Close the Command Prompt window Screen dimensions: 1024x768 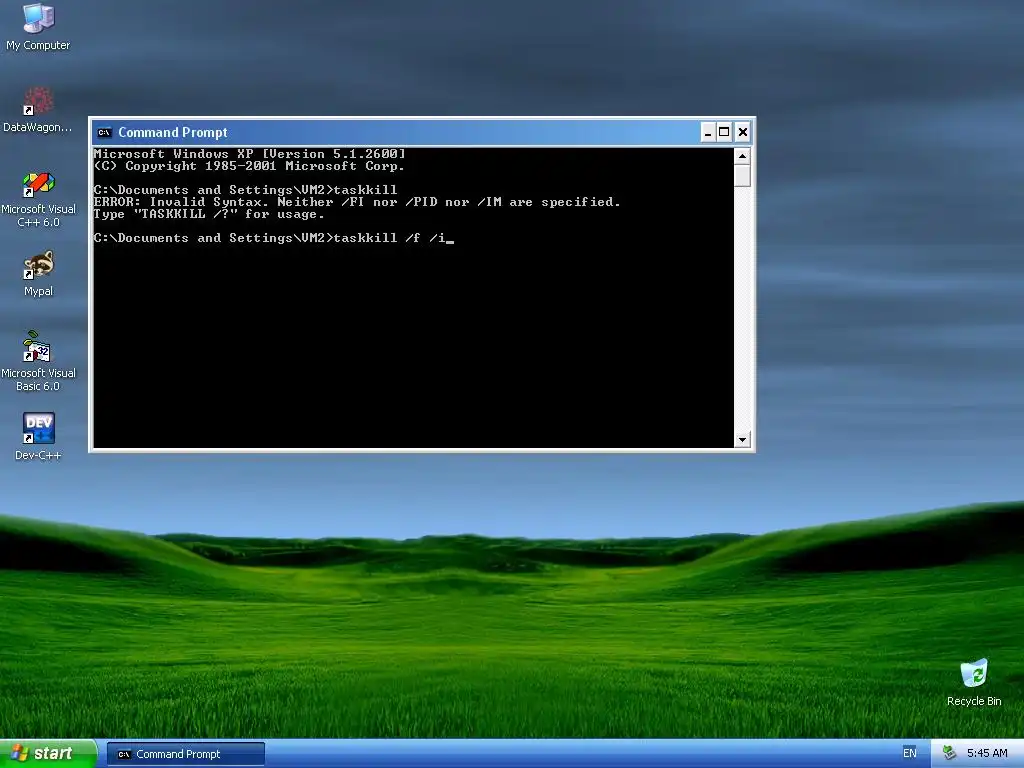click(x=743, y=133)
